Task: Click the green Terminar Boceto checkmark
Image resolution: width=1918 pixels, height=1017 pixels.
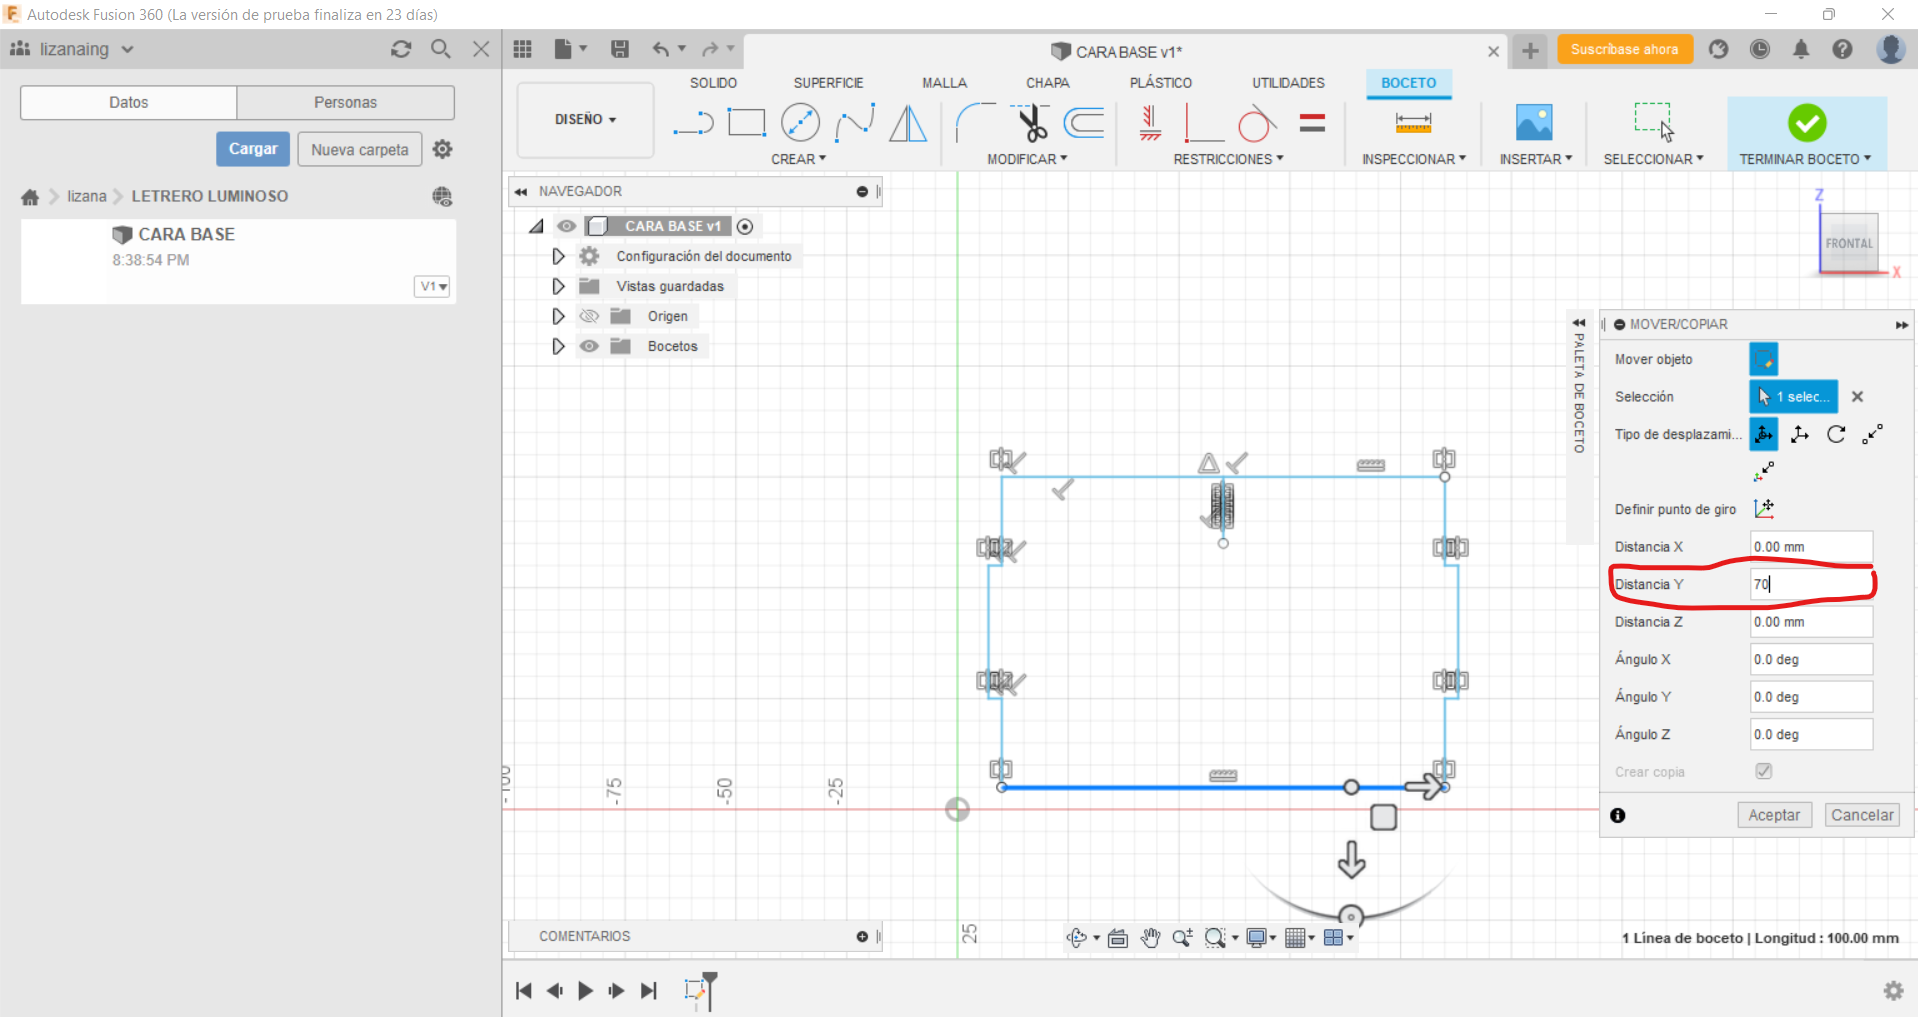Action: click(x=1807, y=123)
